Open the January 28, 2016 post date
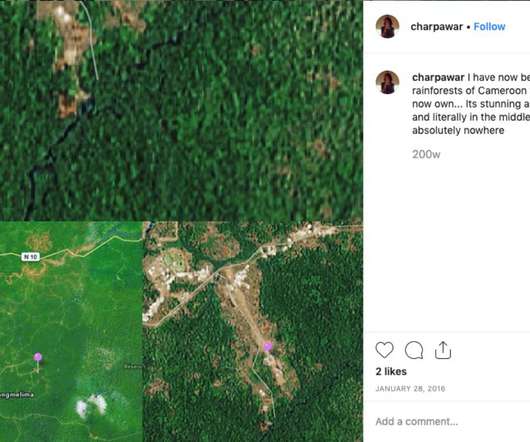 click(410, 389)
